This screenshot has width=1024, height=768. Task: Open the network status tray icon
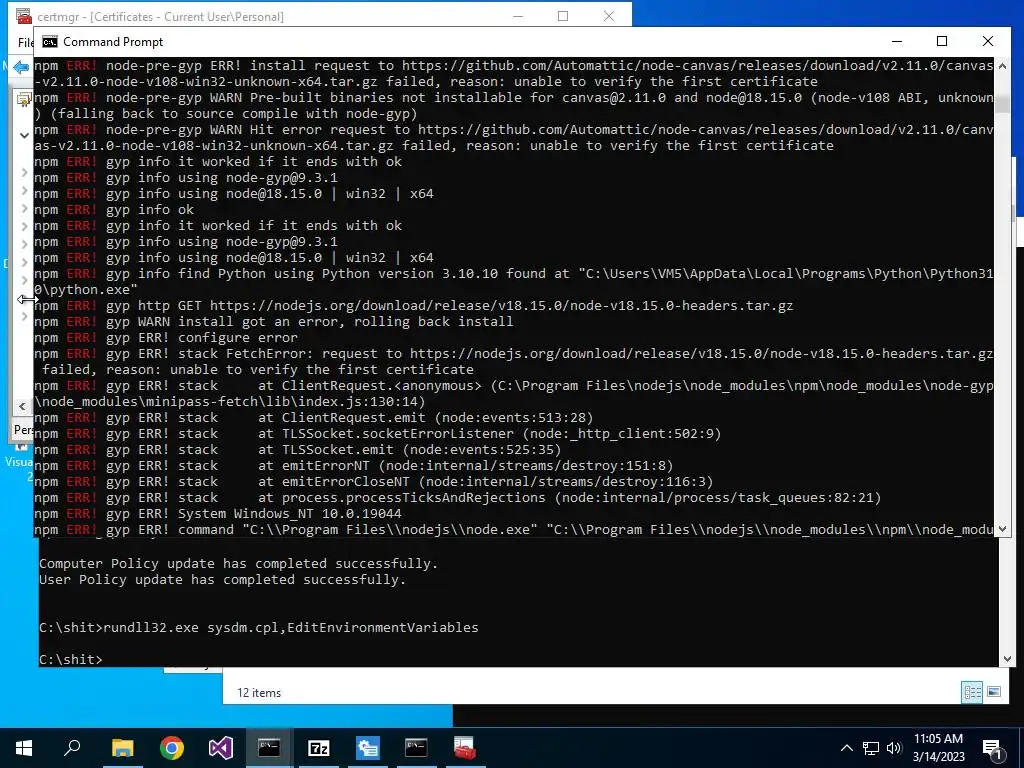click(871, 748)
